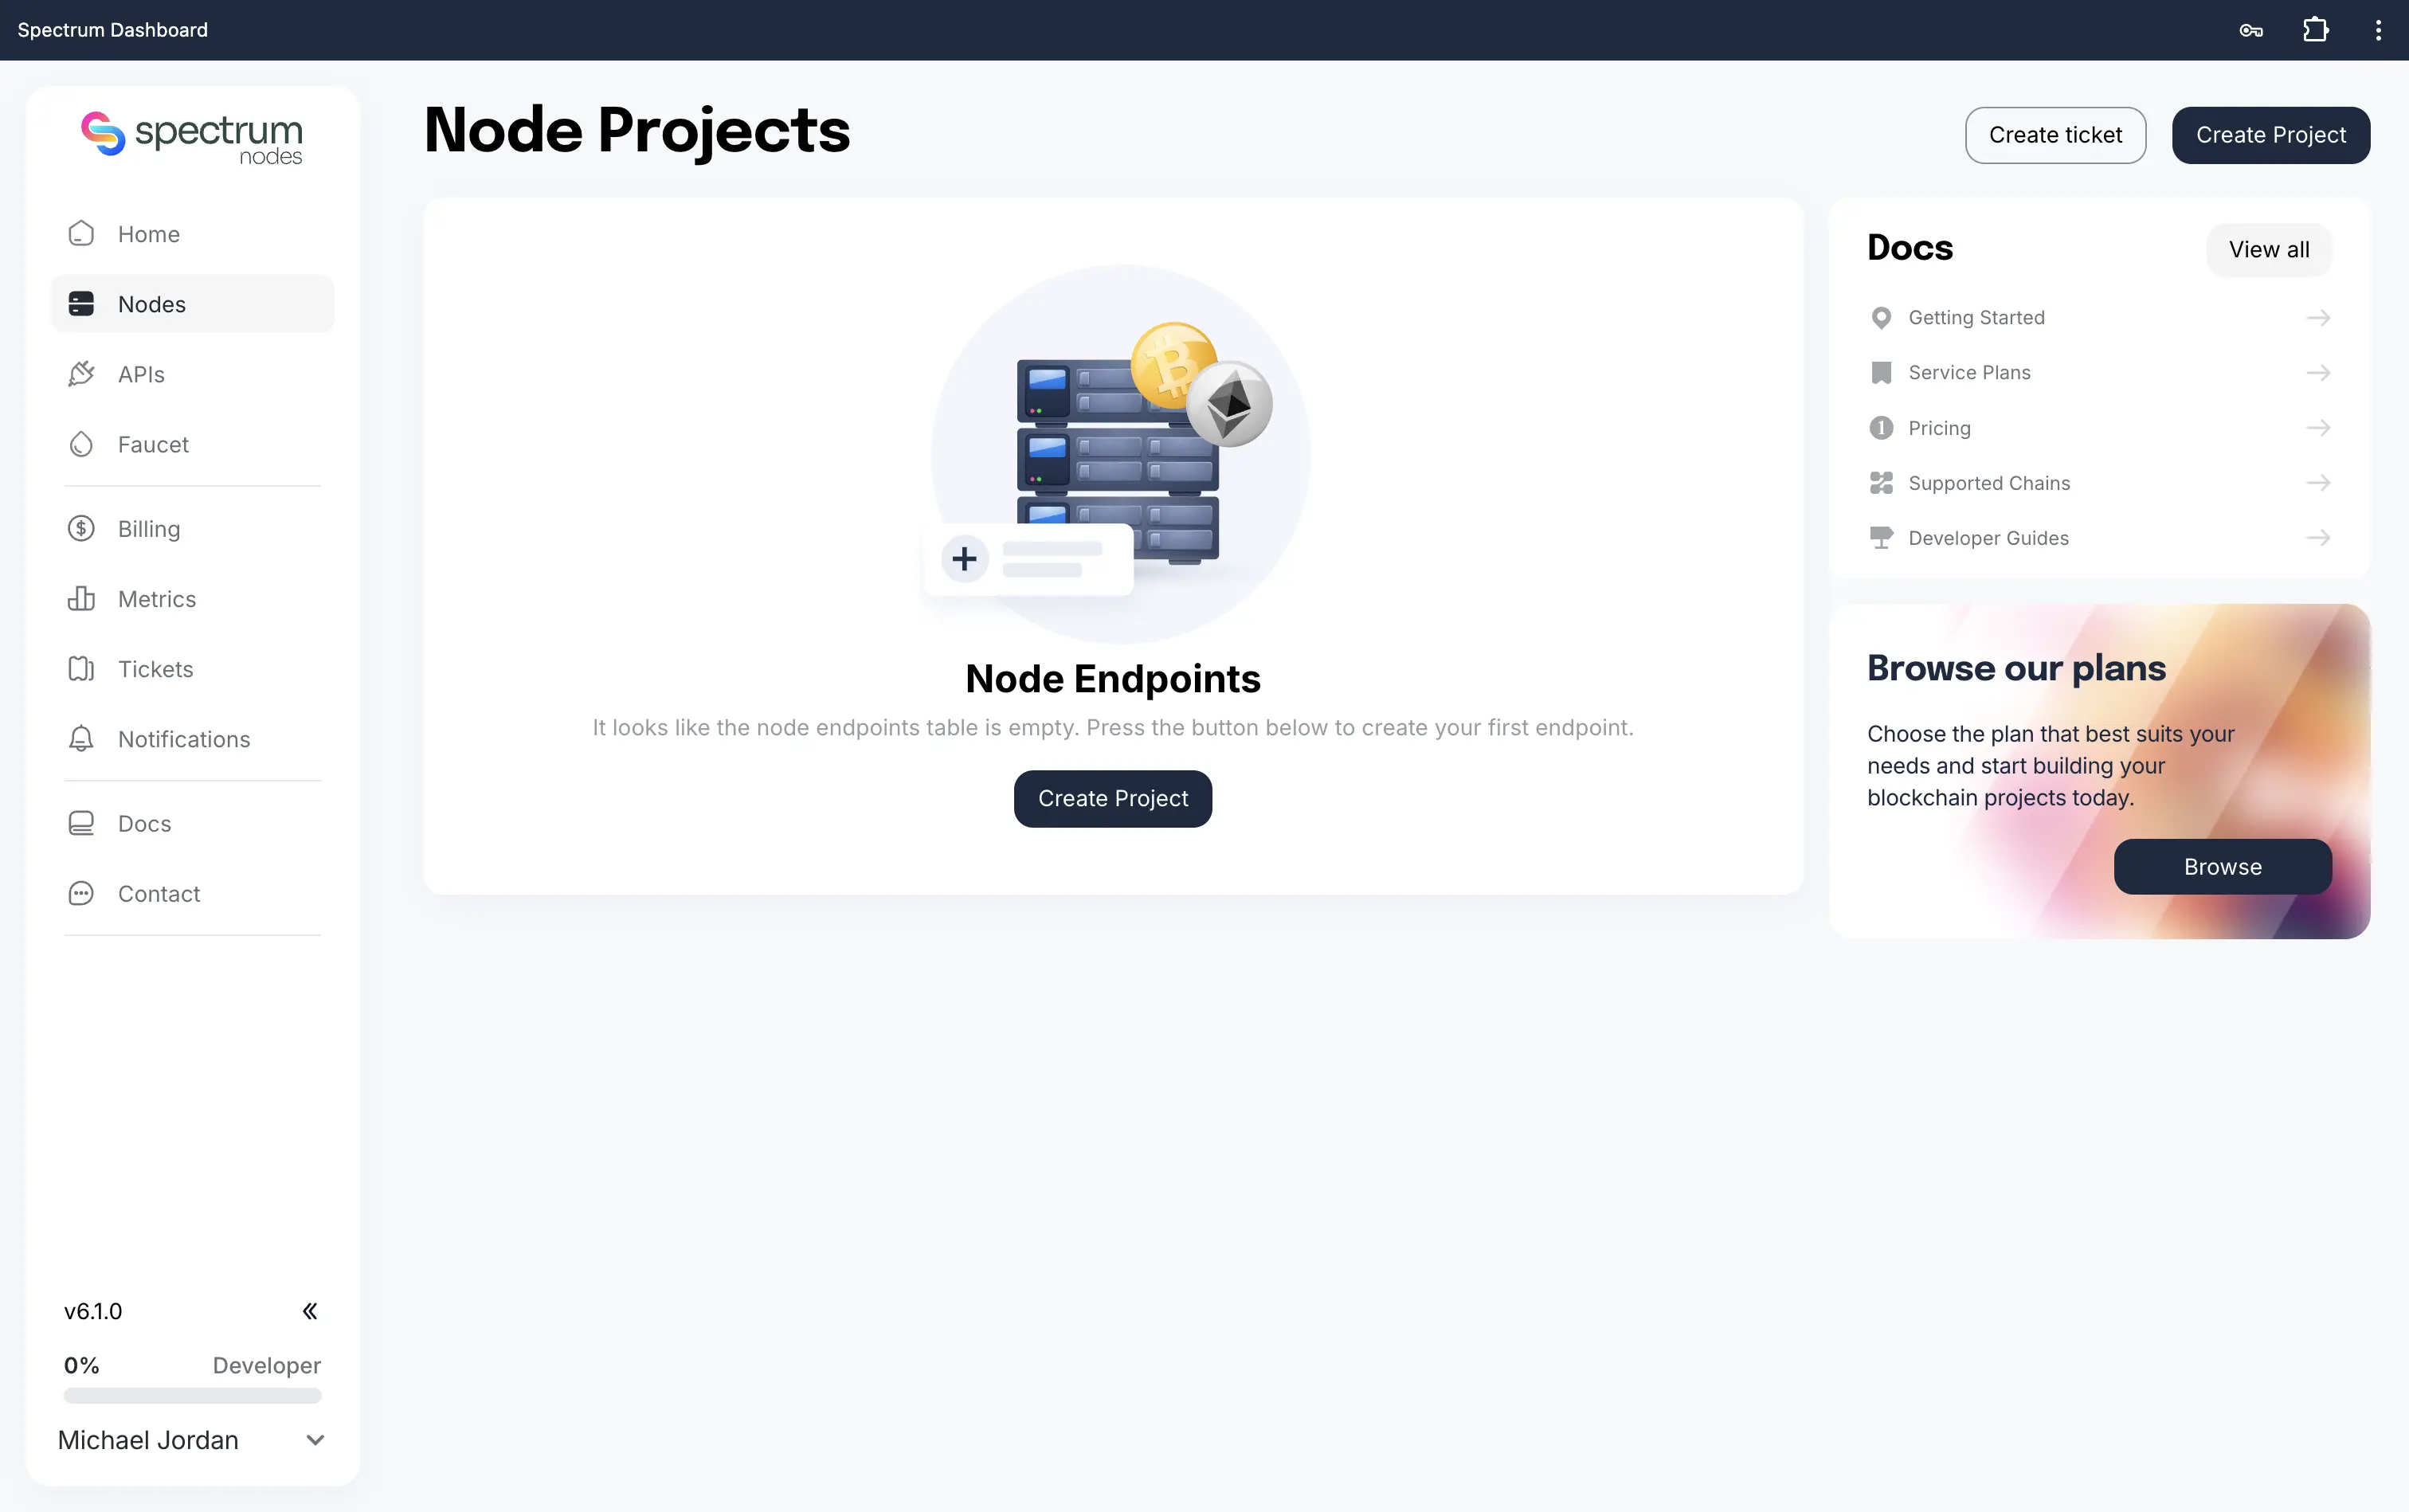Click the Supported Chains icon
This screenshot has height=1512, width=2409.
[x=1881, y=482]
